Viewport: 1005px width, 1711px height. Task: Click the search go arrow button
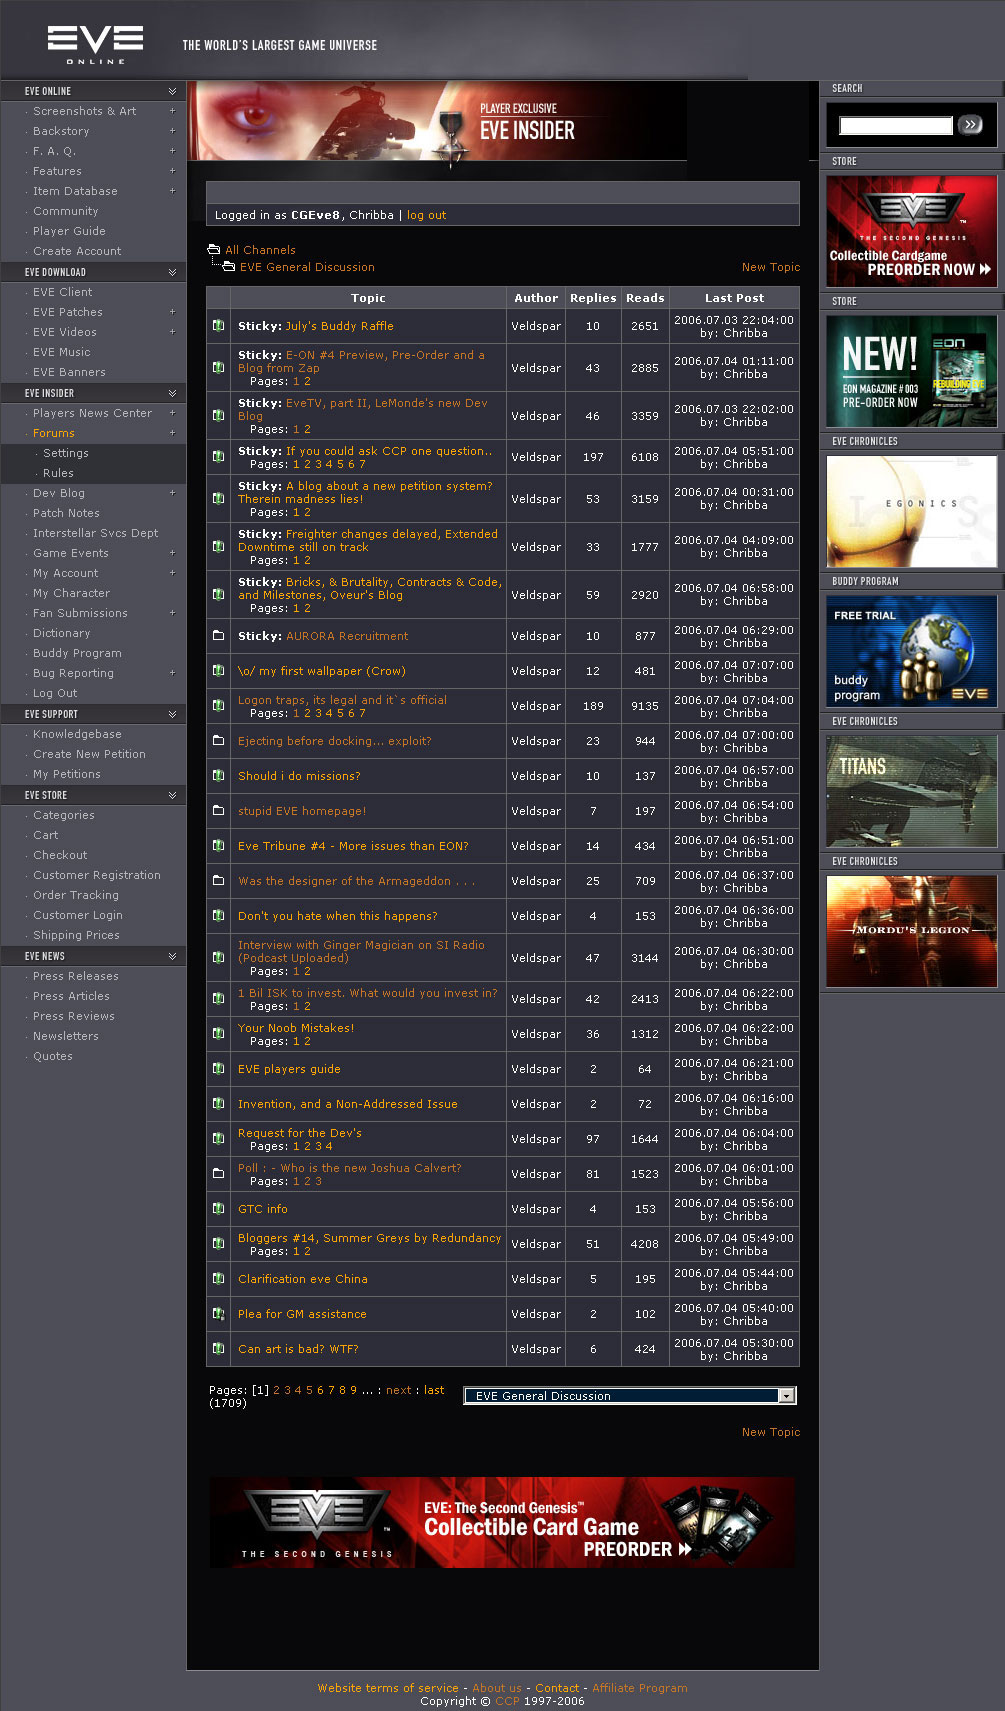970,125
